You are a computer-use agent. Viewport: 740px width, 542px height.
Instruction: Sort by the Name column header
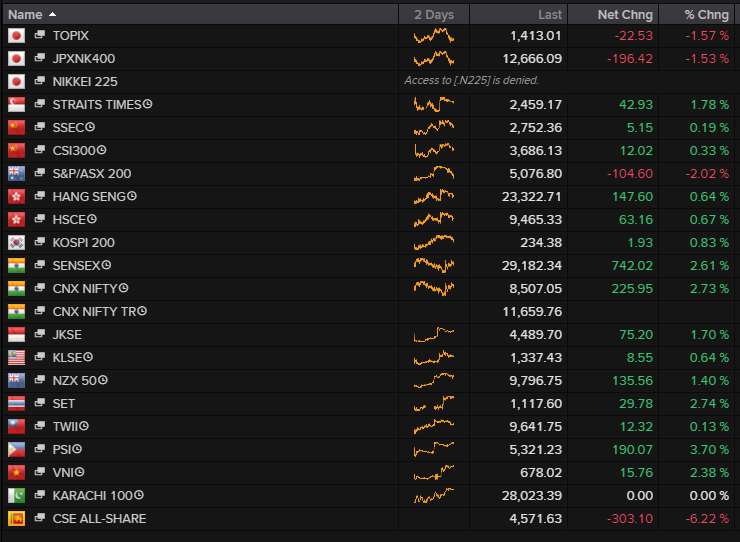(x=201, y=15)
